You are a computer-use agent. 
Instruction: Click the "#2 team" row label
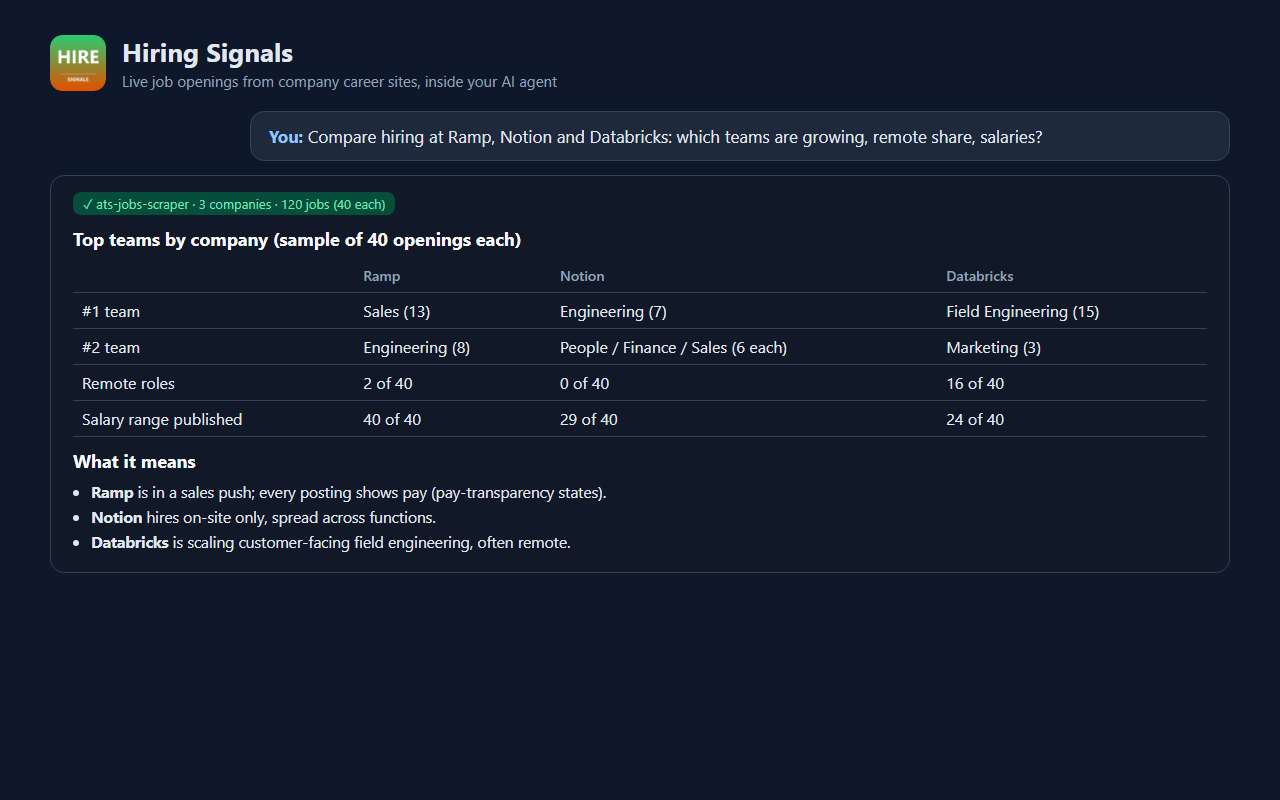pyautogui.click(x=111, y=348)
